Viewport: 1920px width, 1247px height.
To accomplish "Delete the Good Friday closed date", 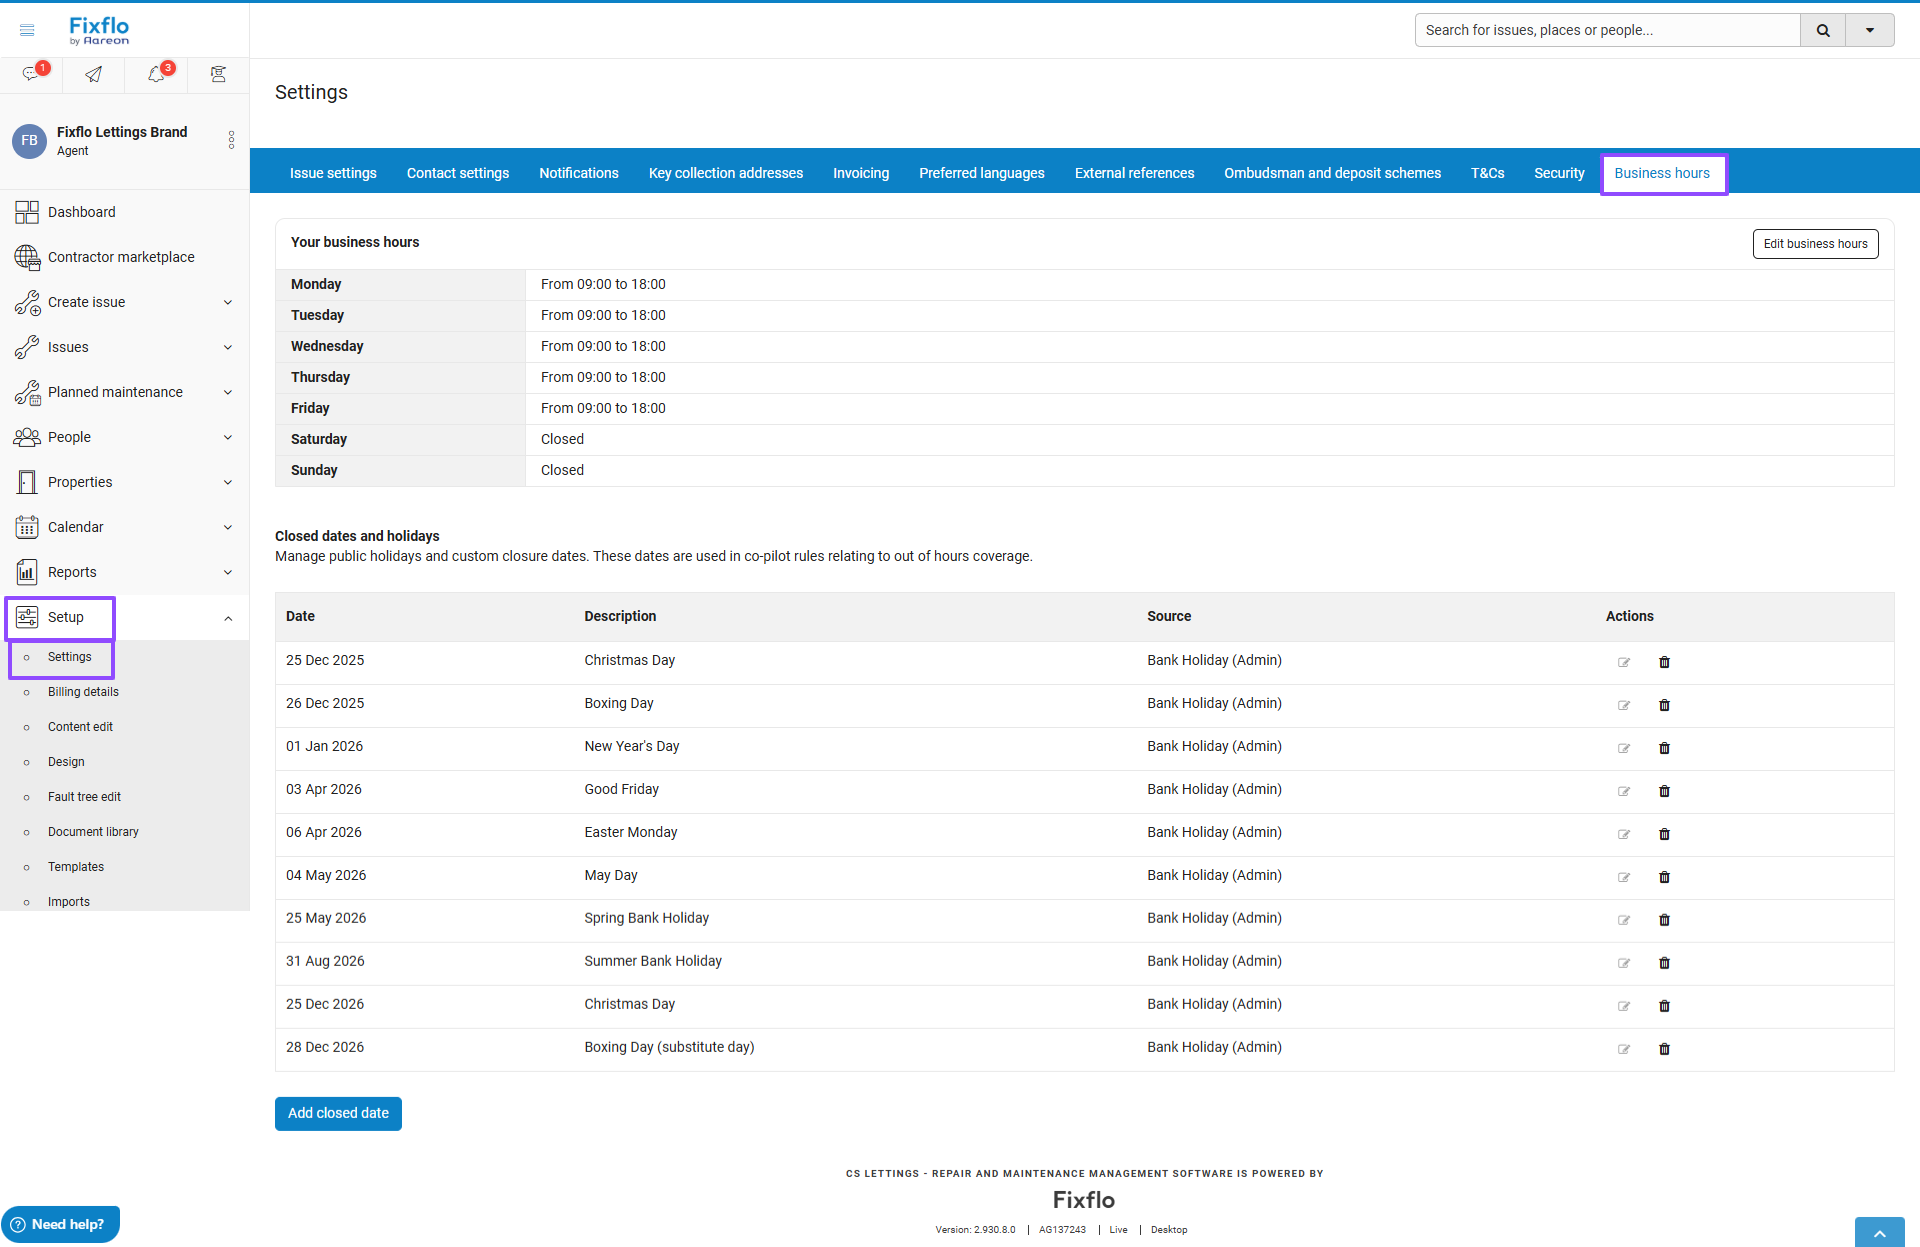I will (x=1664, y=791).
